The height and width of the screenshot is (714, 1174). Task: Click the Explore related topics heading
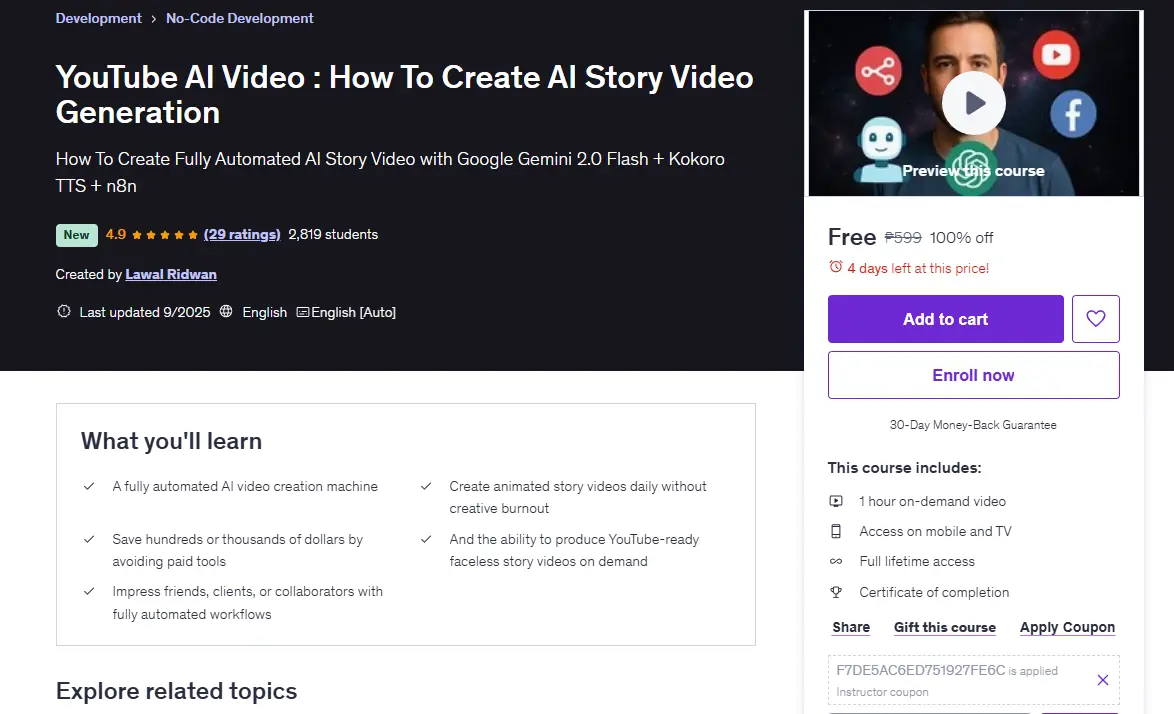click(177, 691)
